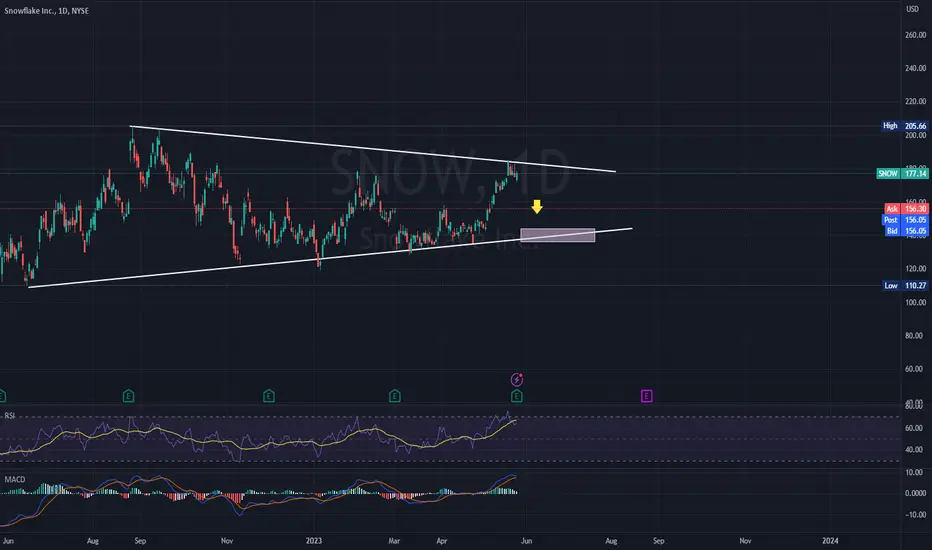Click the 2024 time axis label
The height and width of the screenshot is (550, 932).
tap(830, 541)
